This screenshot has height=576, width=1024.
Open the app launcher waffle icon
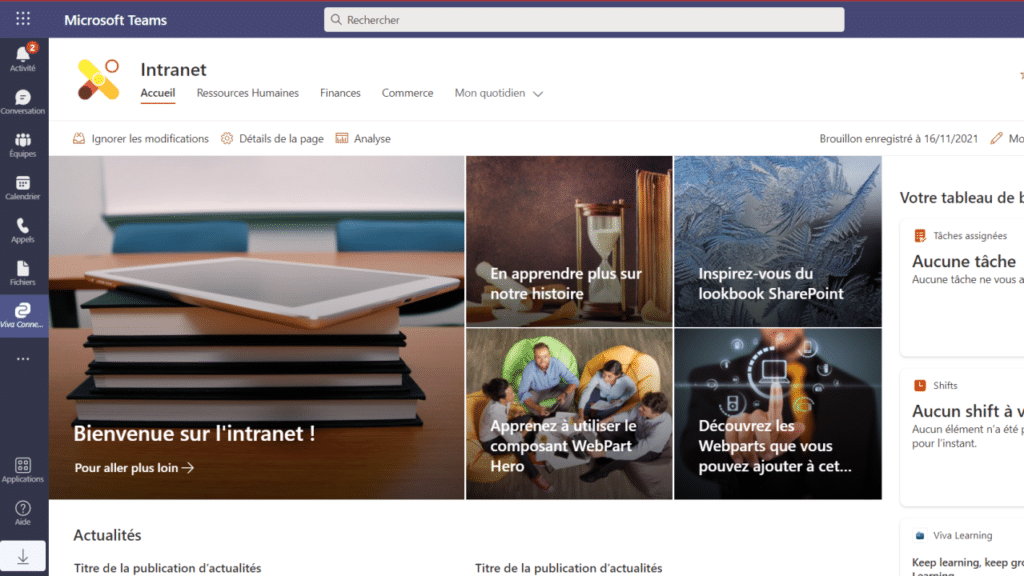click(x=23, y=19)
